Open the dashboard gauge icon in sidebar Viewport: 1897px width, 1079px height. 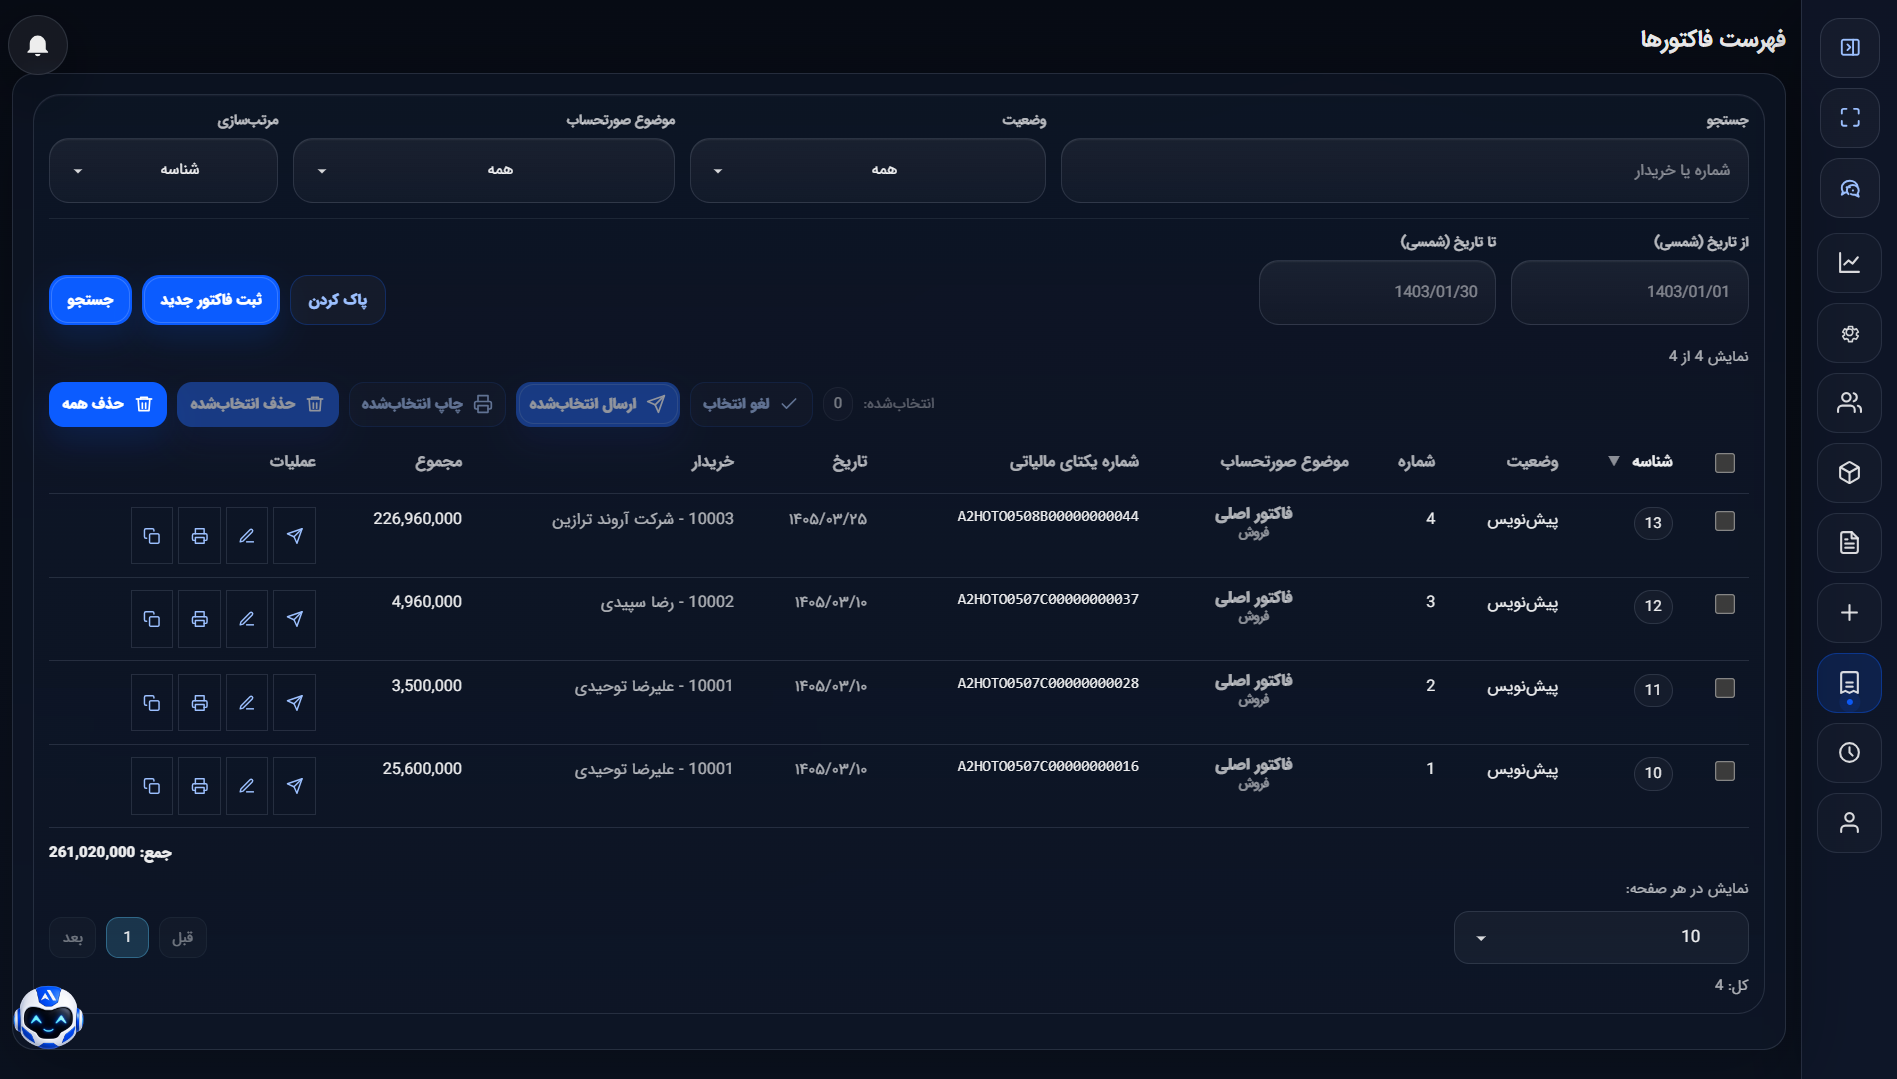click(x=1849, y=188)
